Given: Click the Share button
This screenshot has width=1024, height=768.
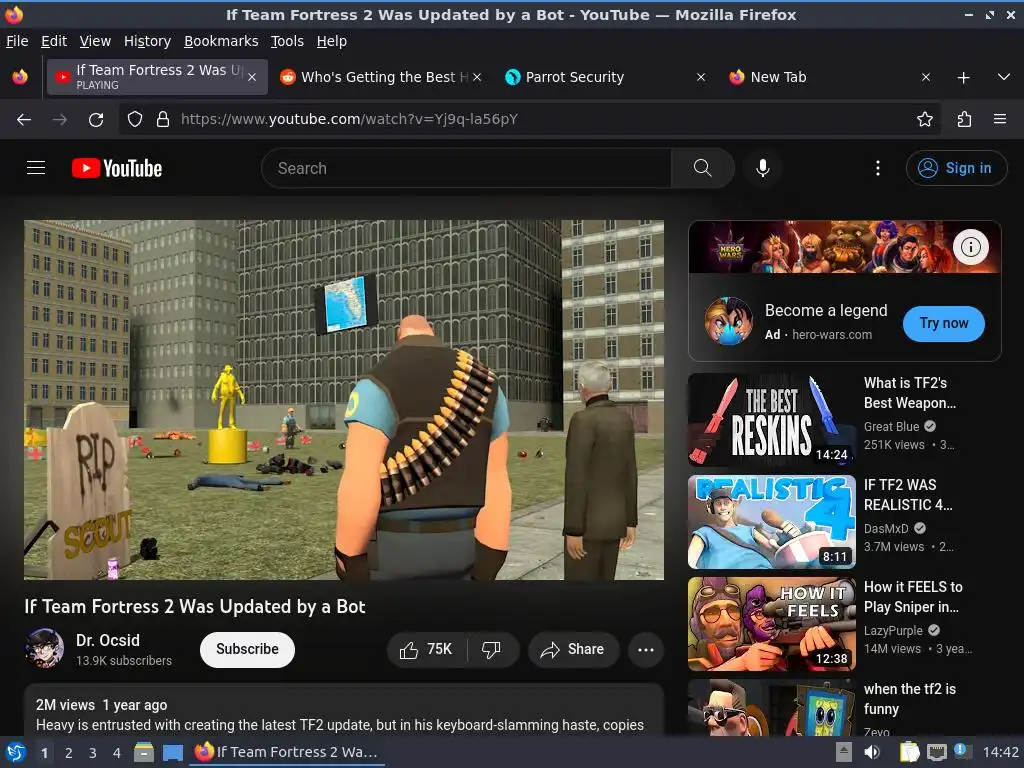Looking at the screenshot, I should tap(573, 649).
